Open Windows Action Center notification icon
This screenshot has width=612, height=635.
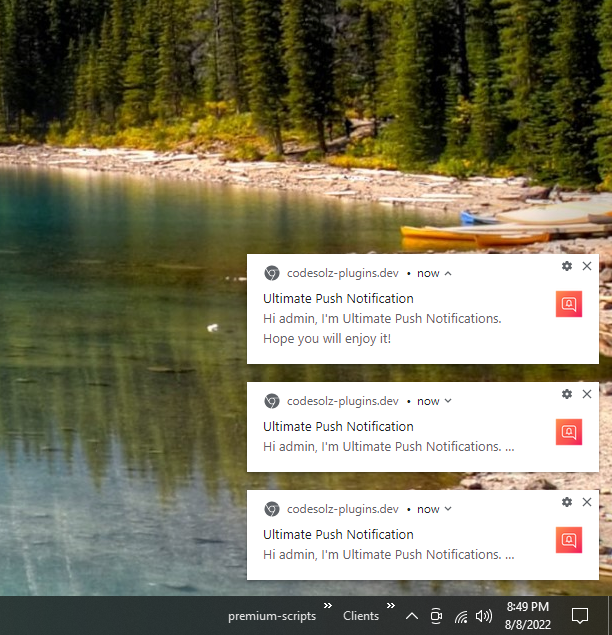580,616
